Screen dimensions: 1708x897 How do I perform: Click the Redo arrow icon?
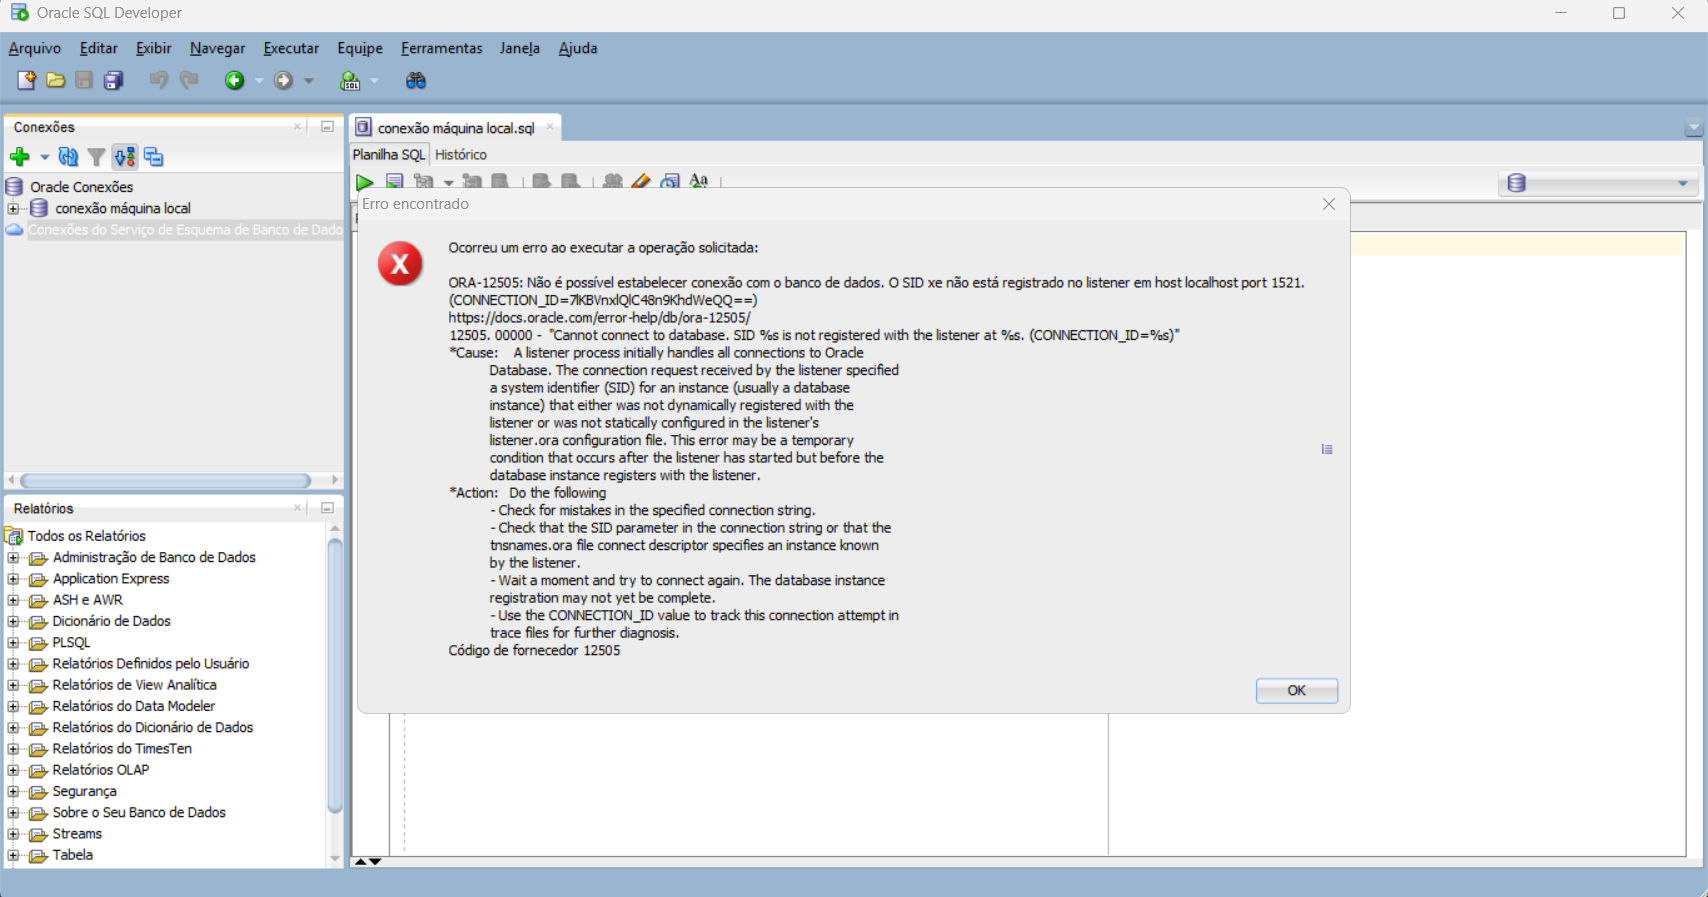click(x=188, y=80)
